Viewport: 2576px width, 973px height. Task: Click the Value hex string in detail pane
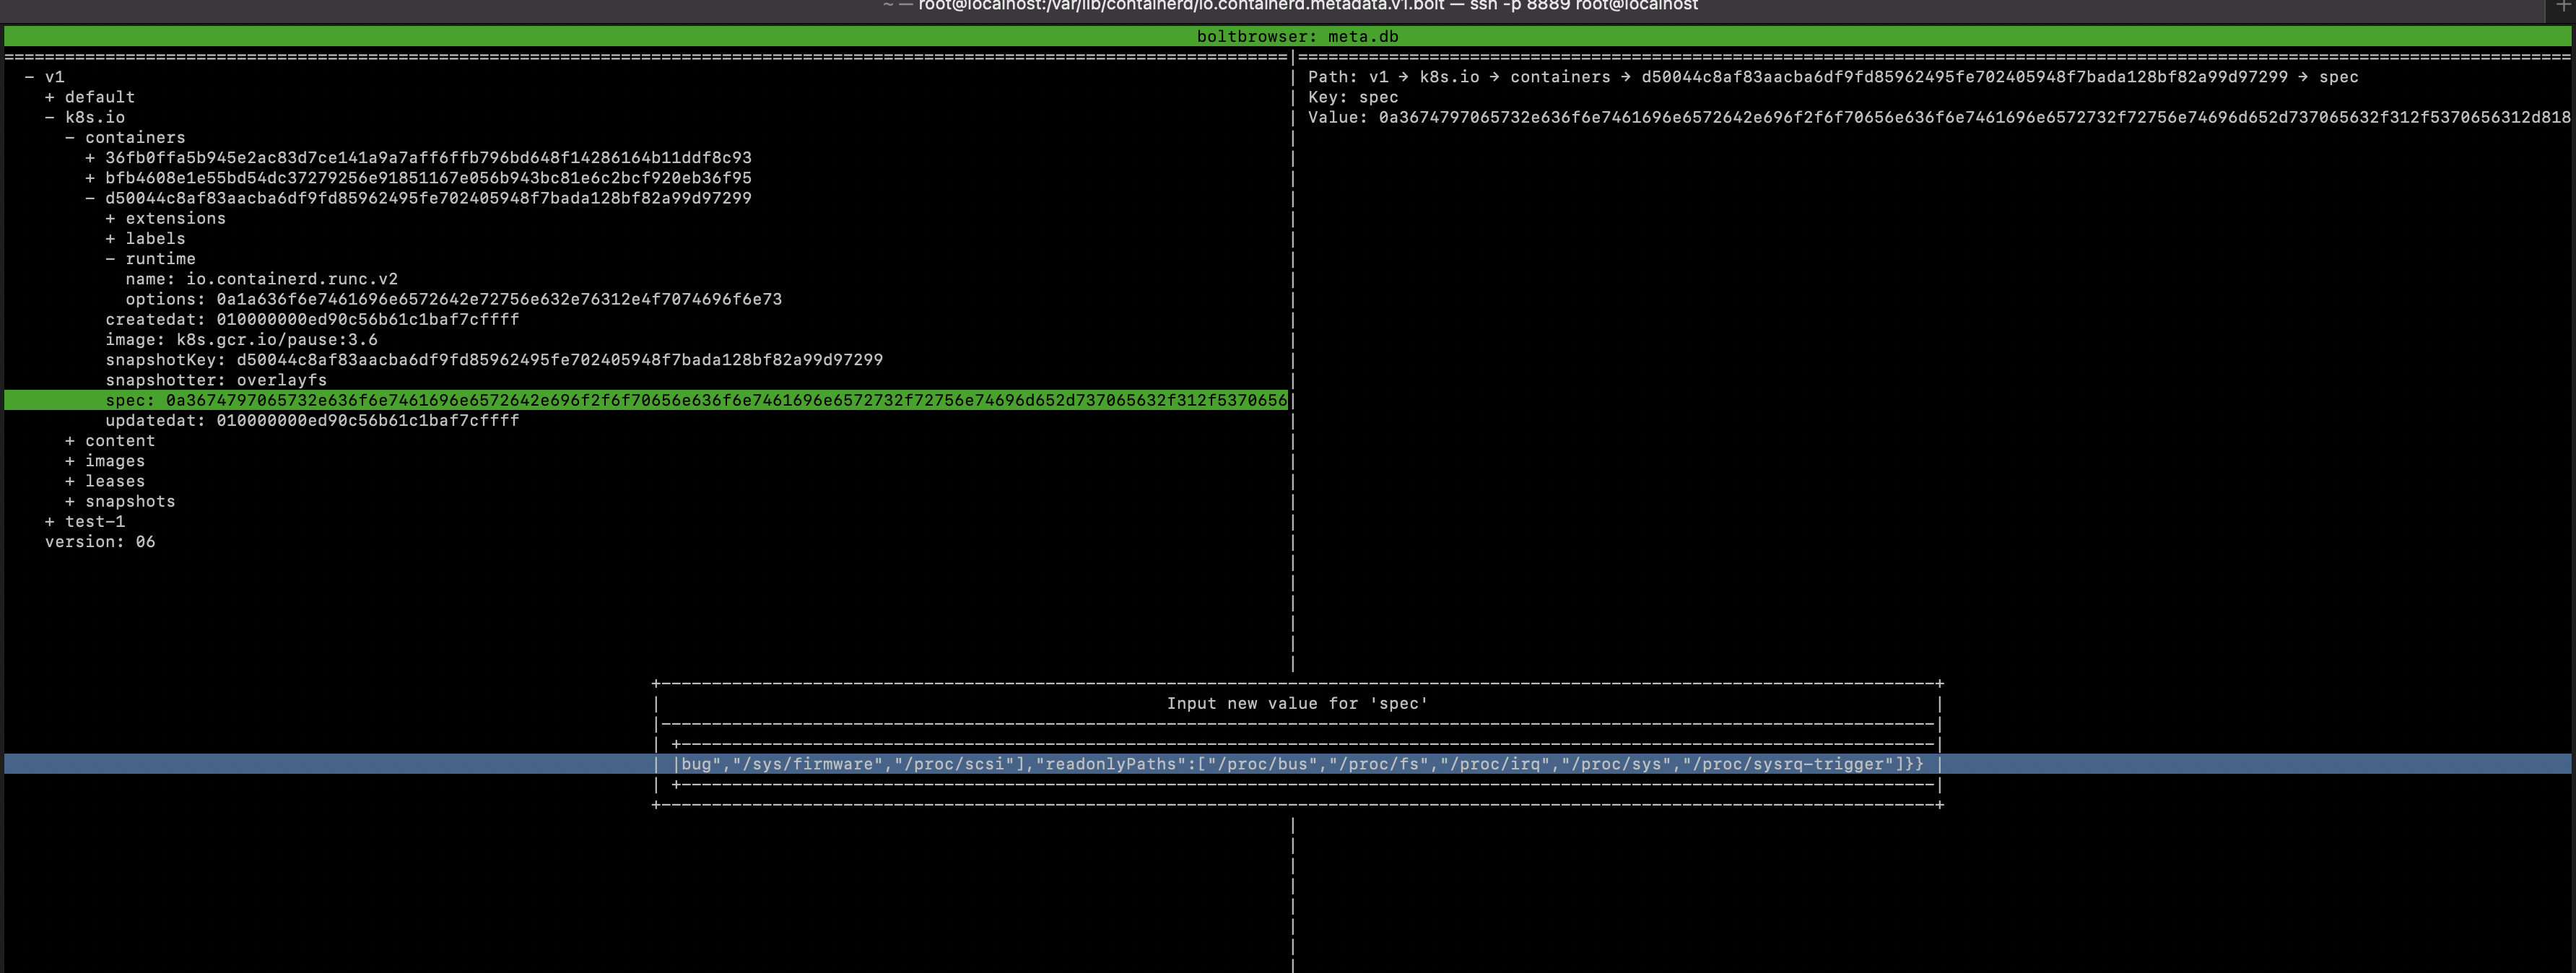pos(1974,118)
